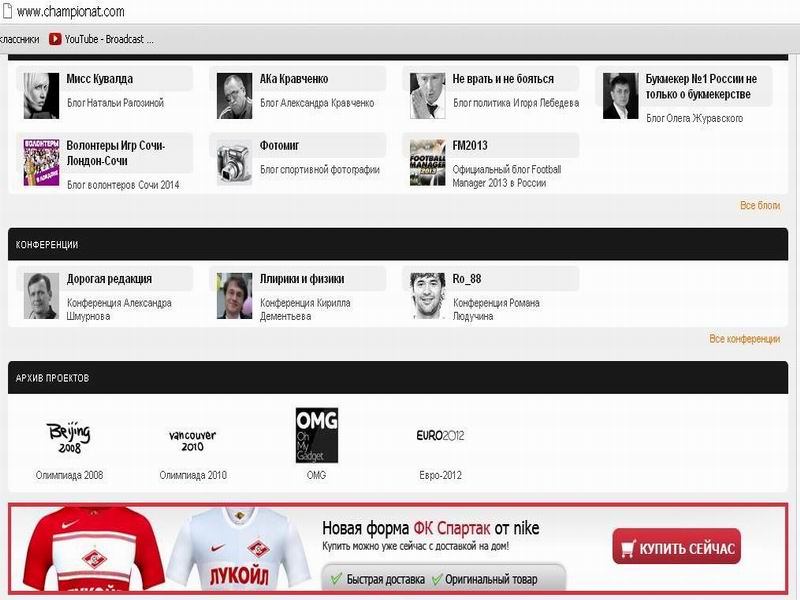
Task: Open the Ro_88 conference photo
Action: tap(428, 296)
